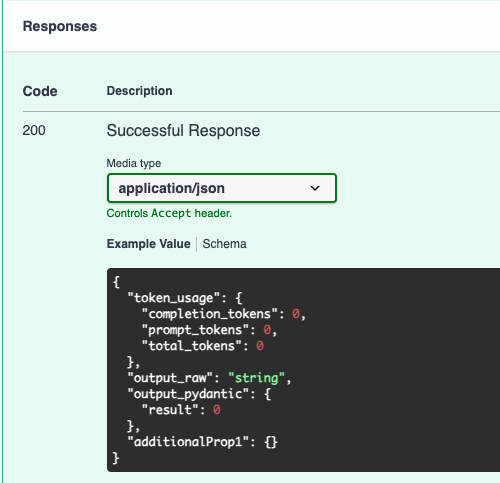Click the 200 response code
500x483 pixels.
click(x=34, y=130)
